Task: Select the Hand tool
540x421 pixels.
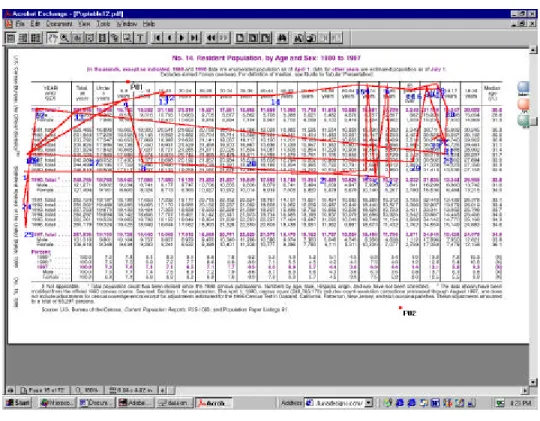Action: pos(52,38)
